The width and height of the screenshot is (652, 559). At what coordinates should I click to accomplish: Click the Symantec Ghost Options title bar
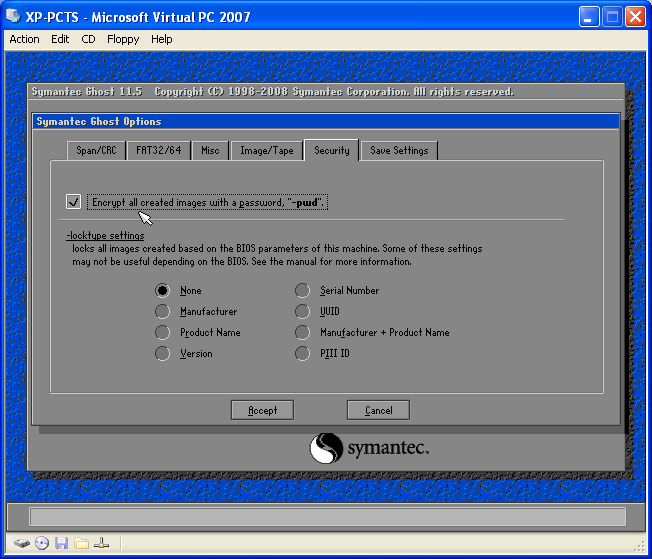tap(326, 121)
